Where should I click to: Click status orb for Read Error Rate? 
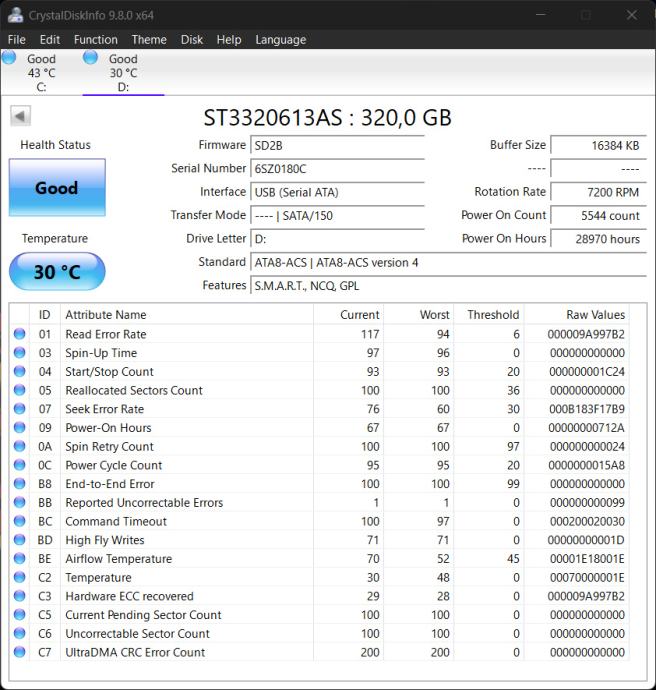coord(20,334)
